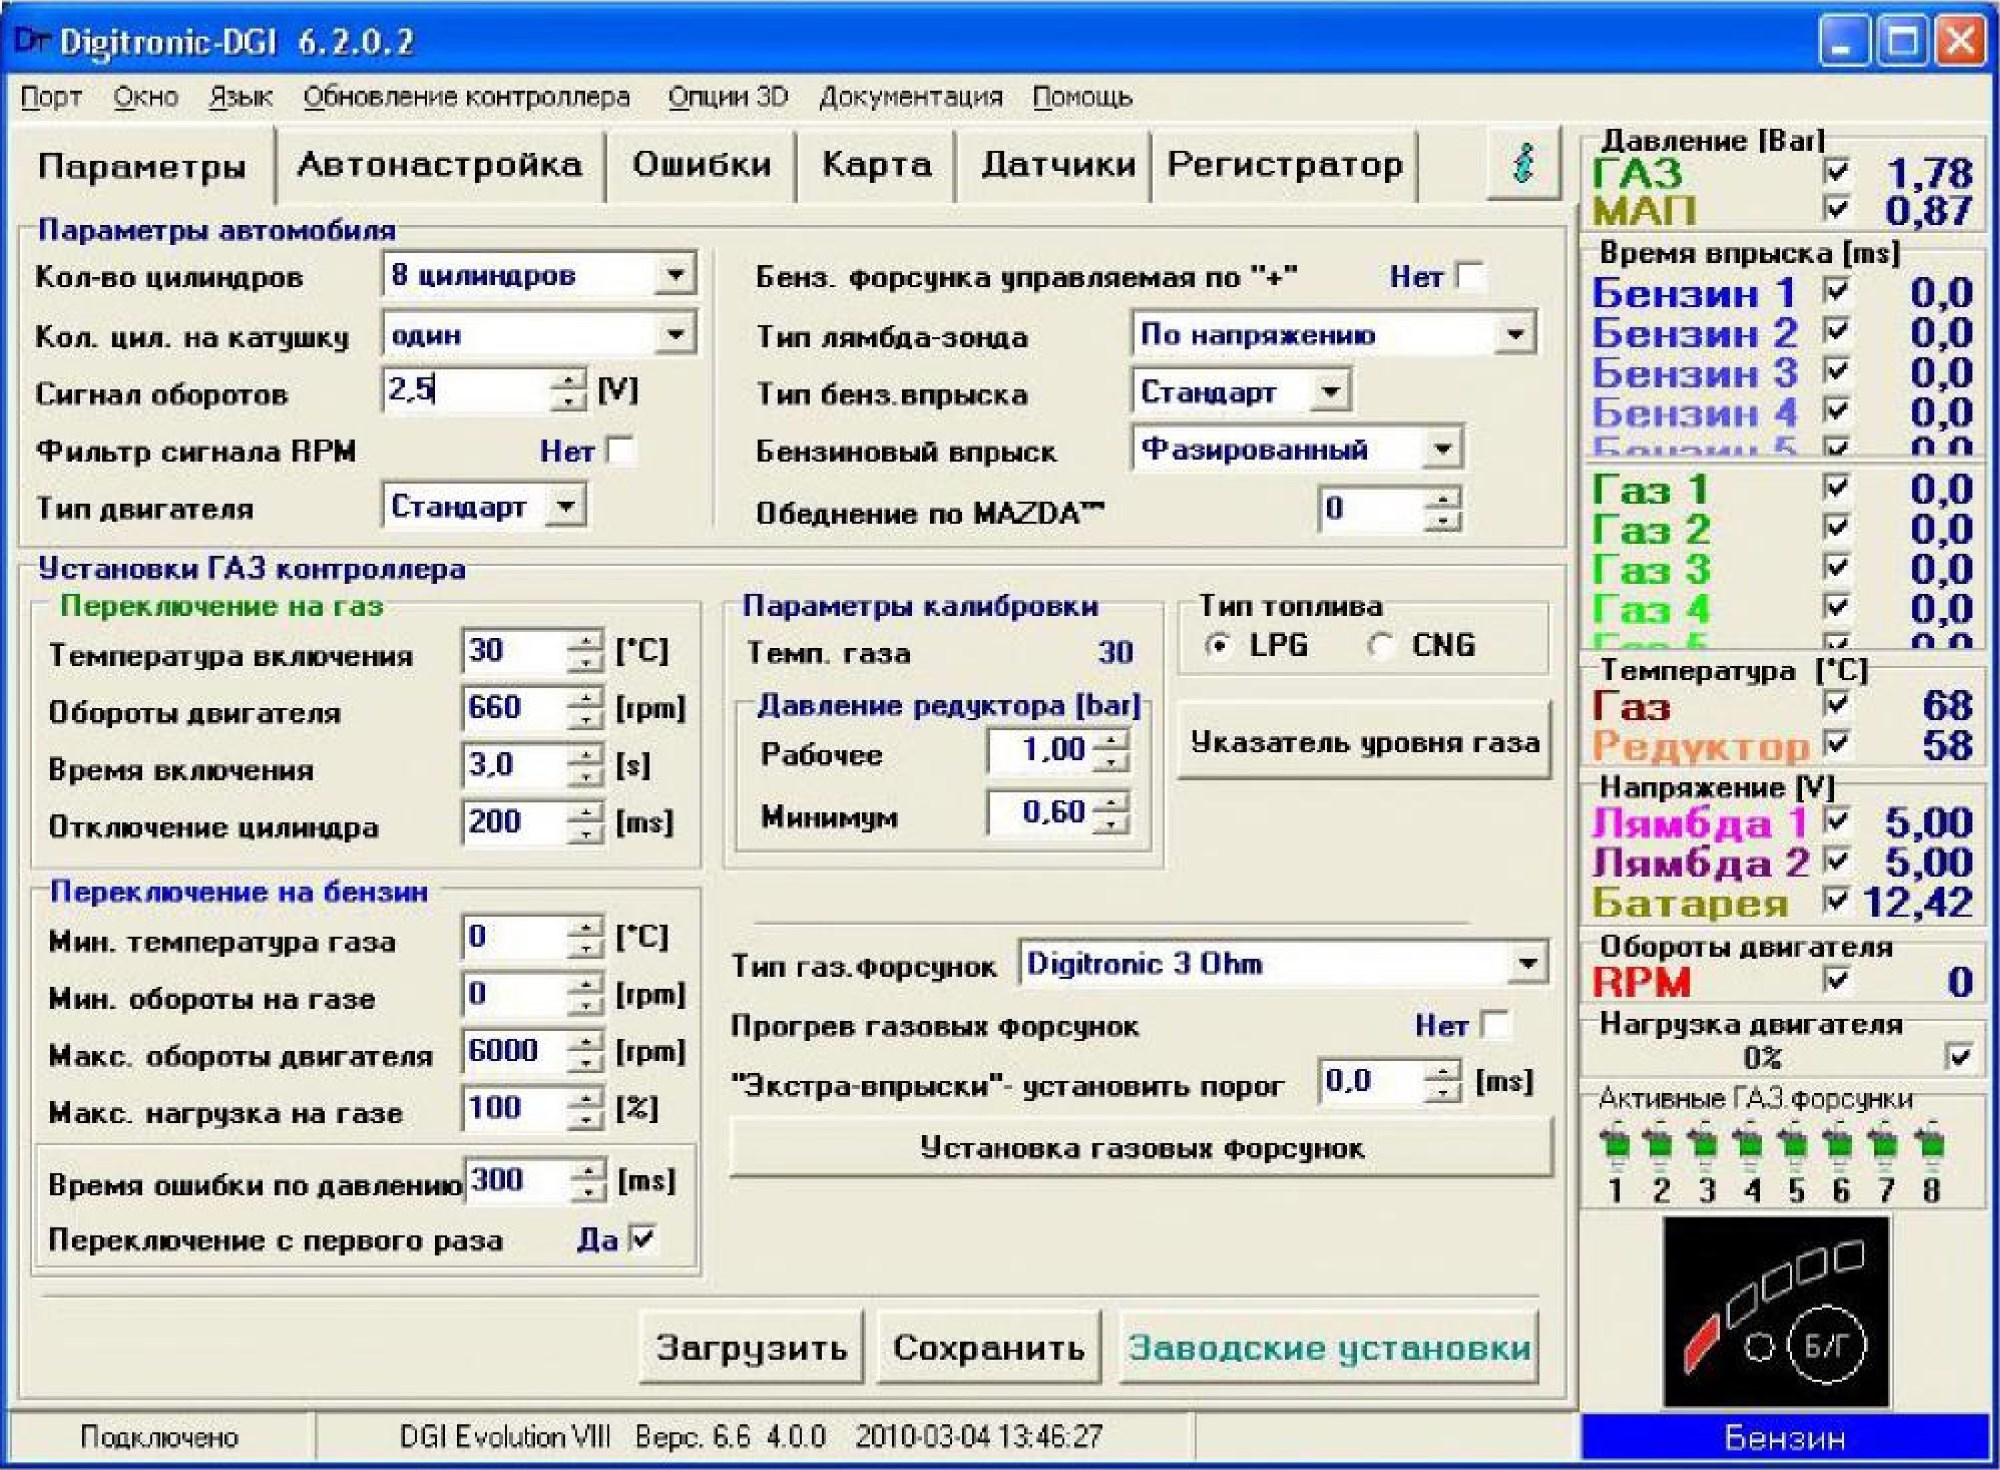Toggle the RPM display checkbox
Image resolution: width=2000 pixels, height=1470 pixels.
[1836, 980]
